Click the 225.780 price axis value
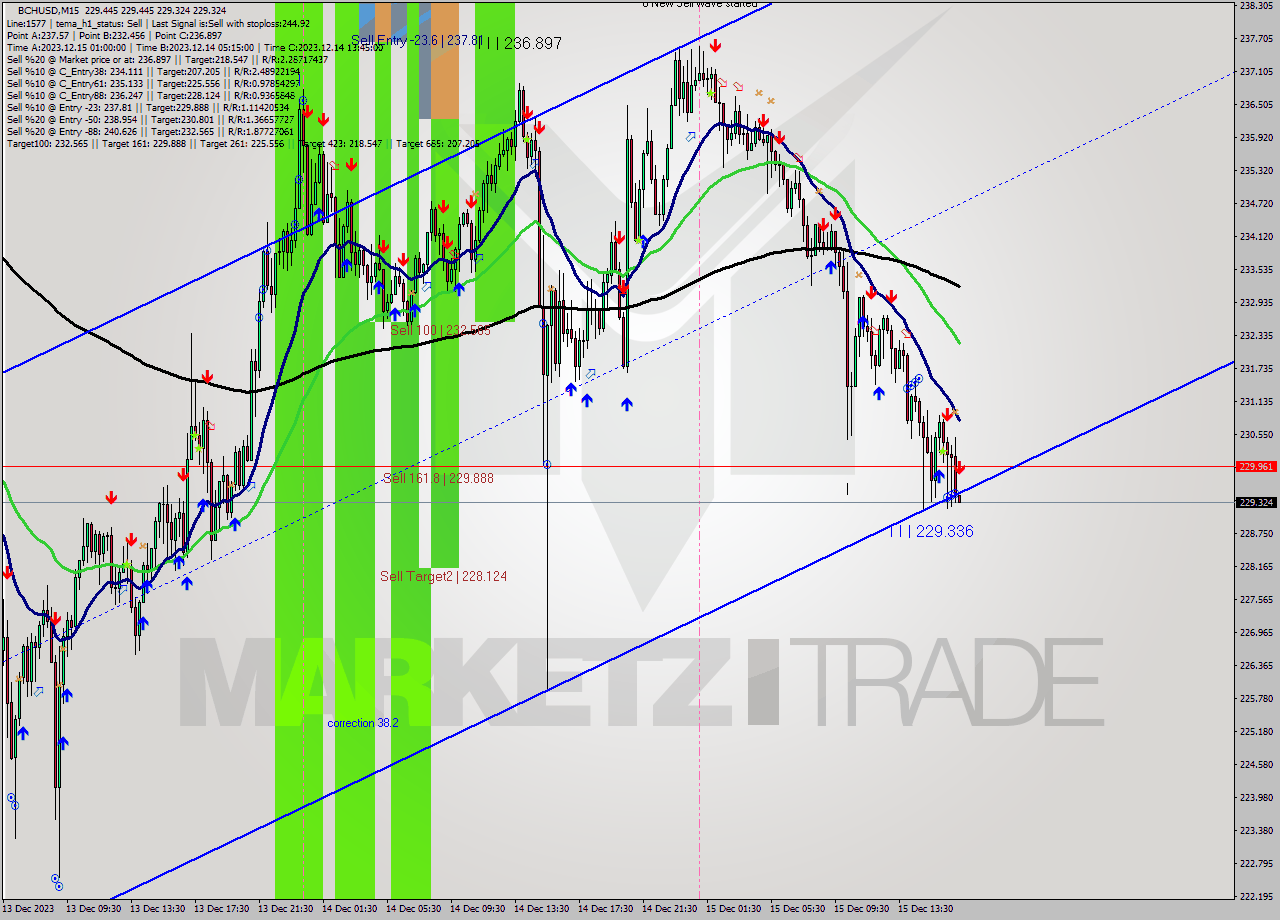 pos(1256,698)
